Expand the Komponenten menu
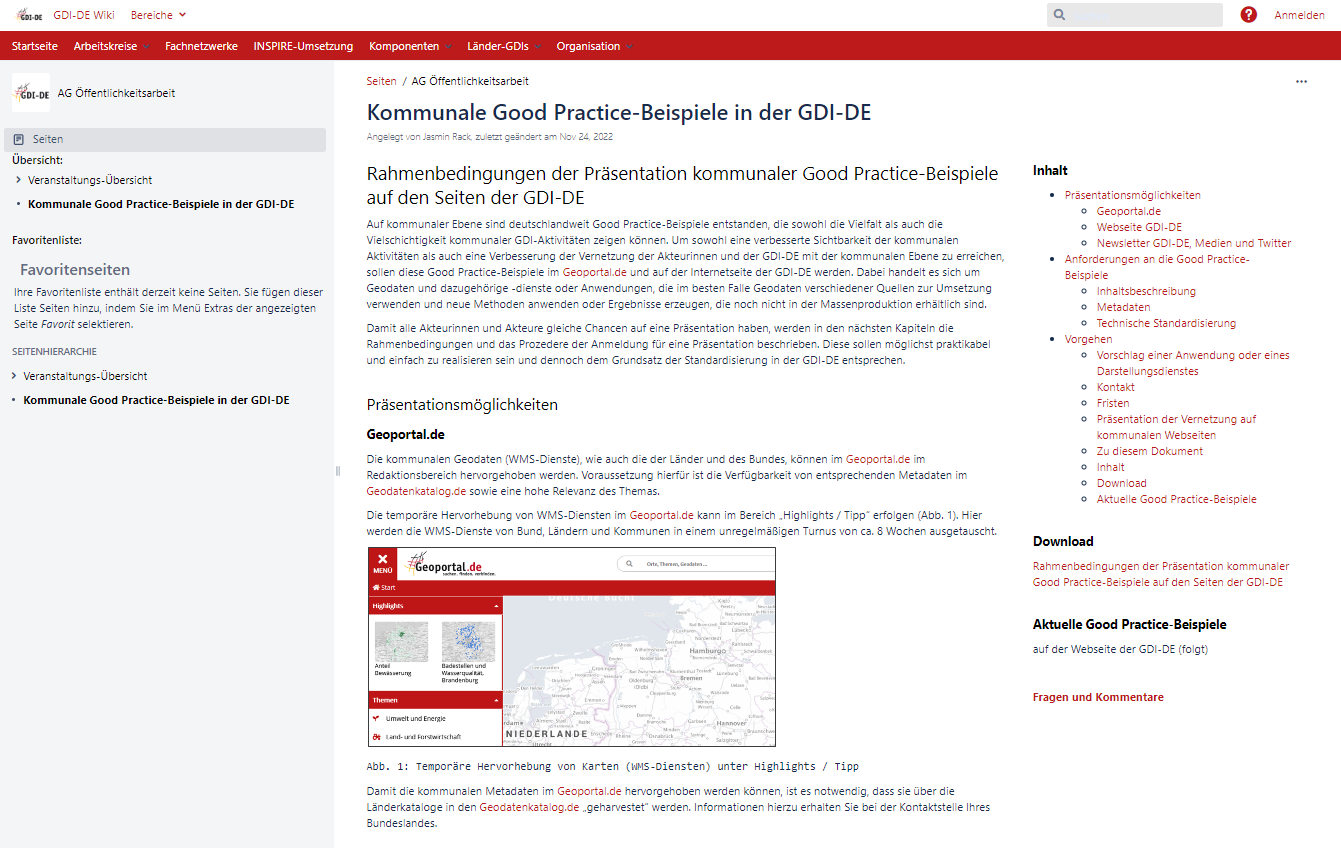This screenshot has width=1341, height=848. click(409, 46)
